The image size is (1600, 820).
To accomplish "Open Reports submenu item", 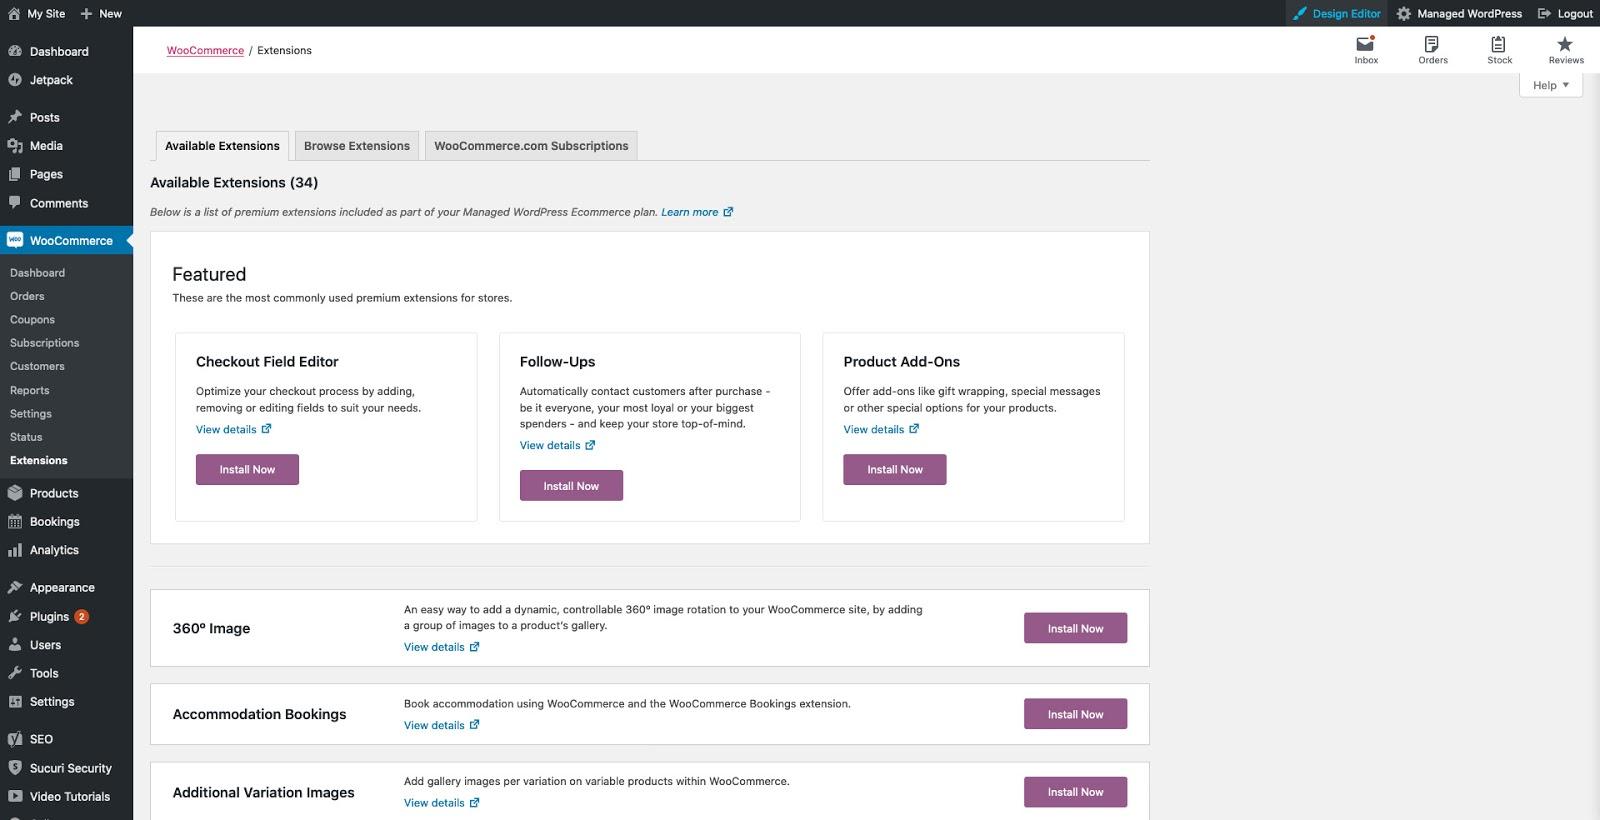I will 29,390.
